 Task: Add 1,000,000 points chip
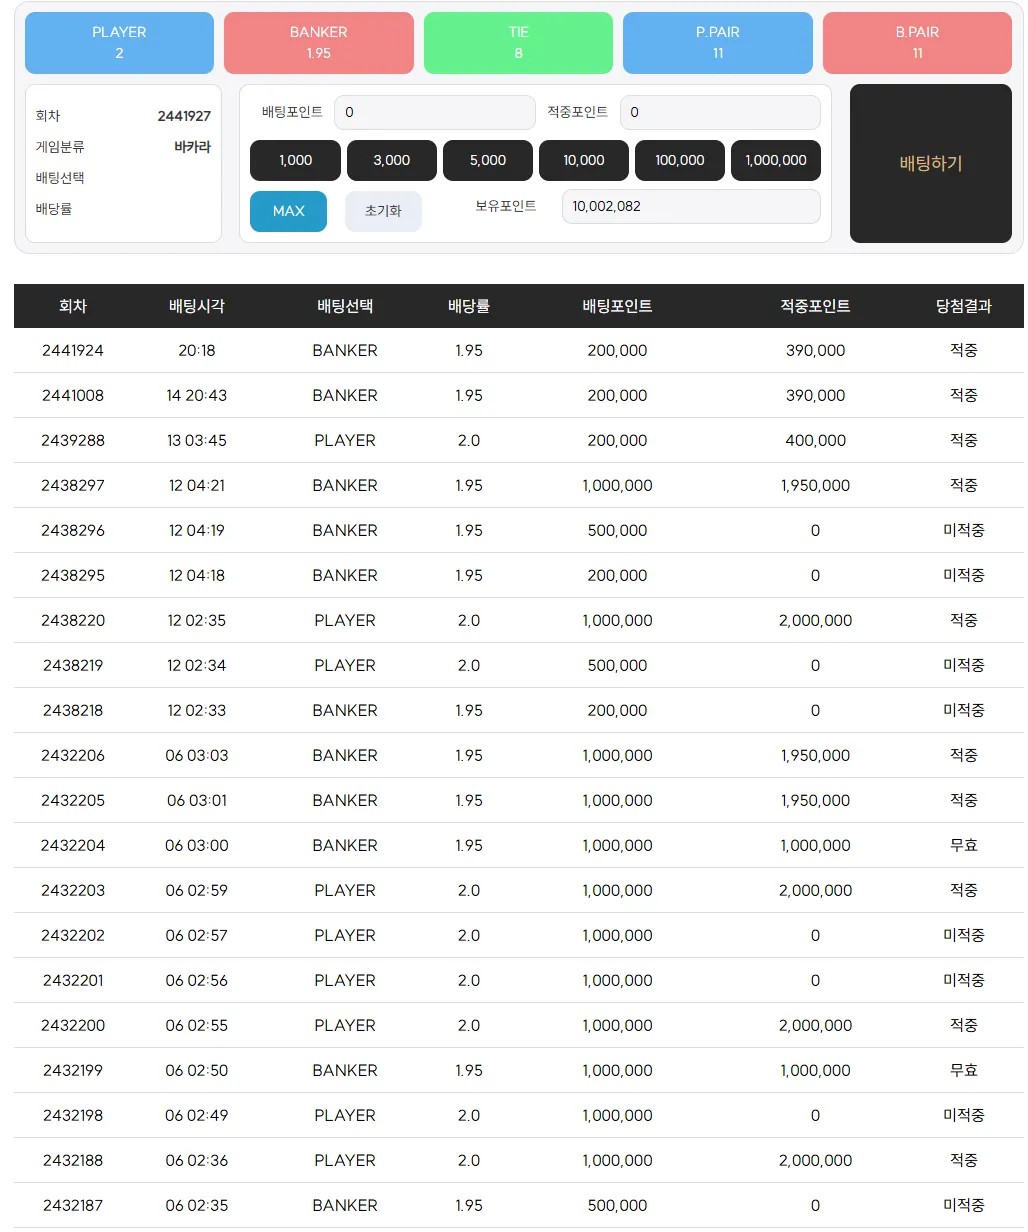click(776, 160)
